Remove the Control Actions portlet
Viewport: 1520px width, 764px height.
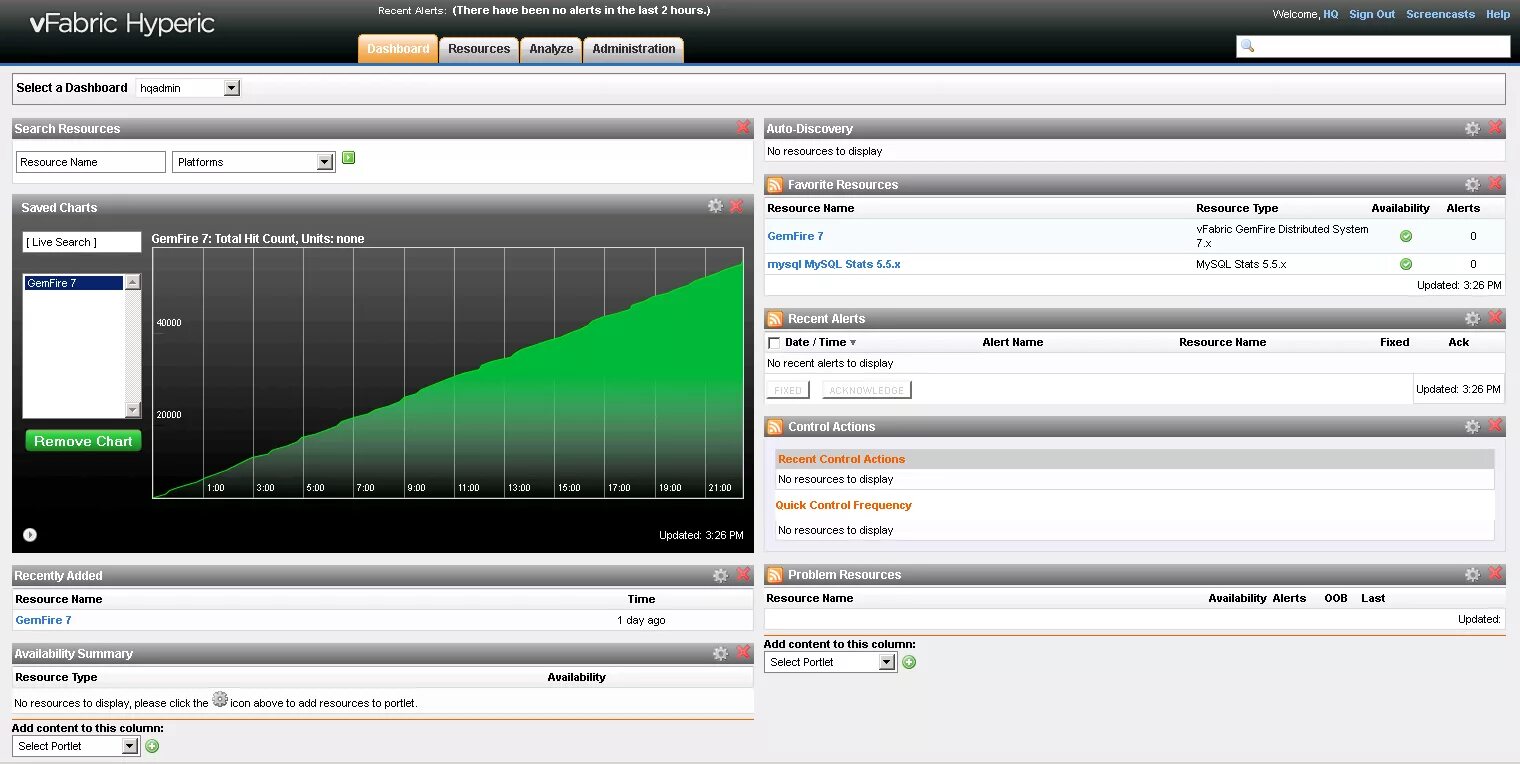click(x=1495, y=426)
